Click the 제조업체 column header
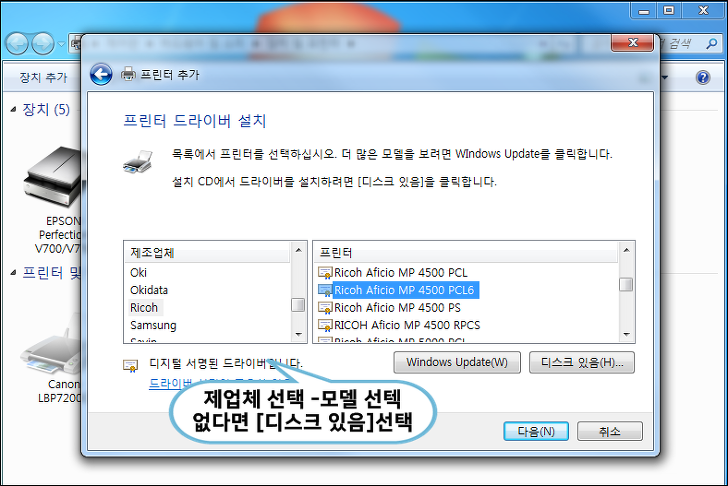This screenshot has height=486, width=728. [207, 253]
